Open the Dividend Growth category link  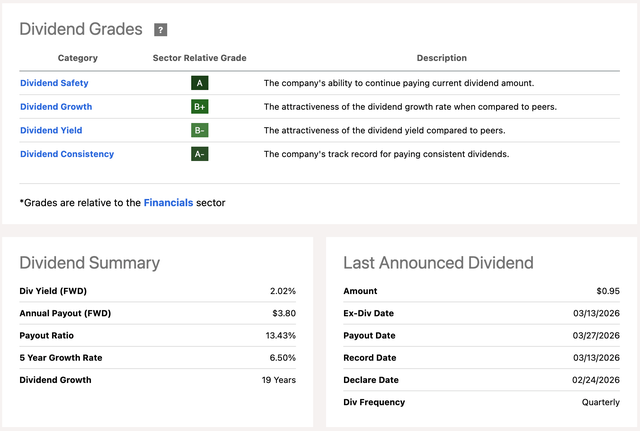[x=56, y=107]
